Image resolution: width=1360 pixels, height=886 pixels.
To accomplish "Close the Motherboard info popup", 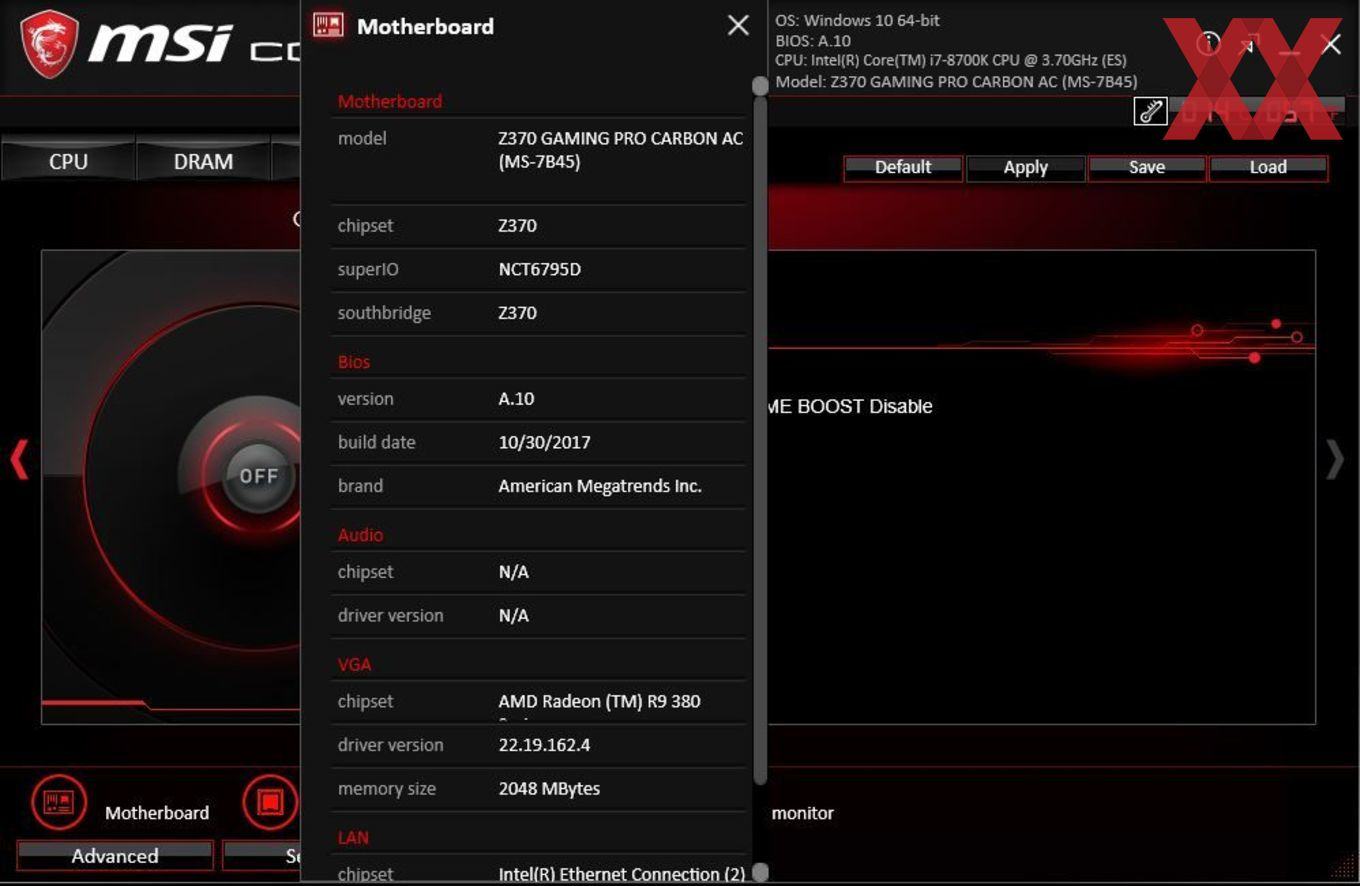I will click(738, 26).
